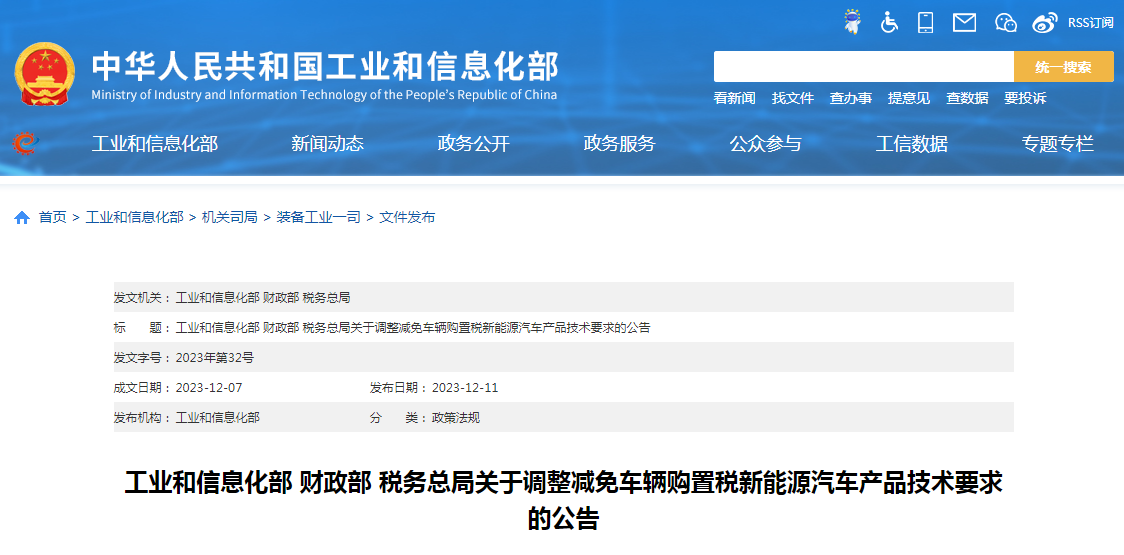
Task: Open the accessibility wheelchair icon
Action: pyautogui.click(x=889, y=22)
